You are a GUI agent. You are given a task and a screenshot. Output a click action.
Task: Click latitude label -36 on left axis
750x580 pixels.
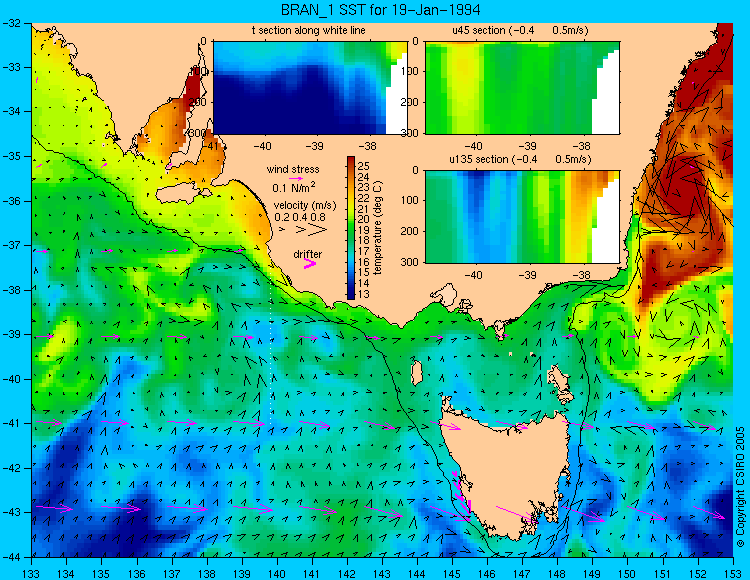click(11, 201)
